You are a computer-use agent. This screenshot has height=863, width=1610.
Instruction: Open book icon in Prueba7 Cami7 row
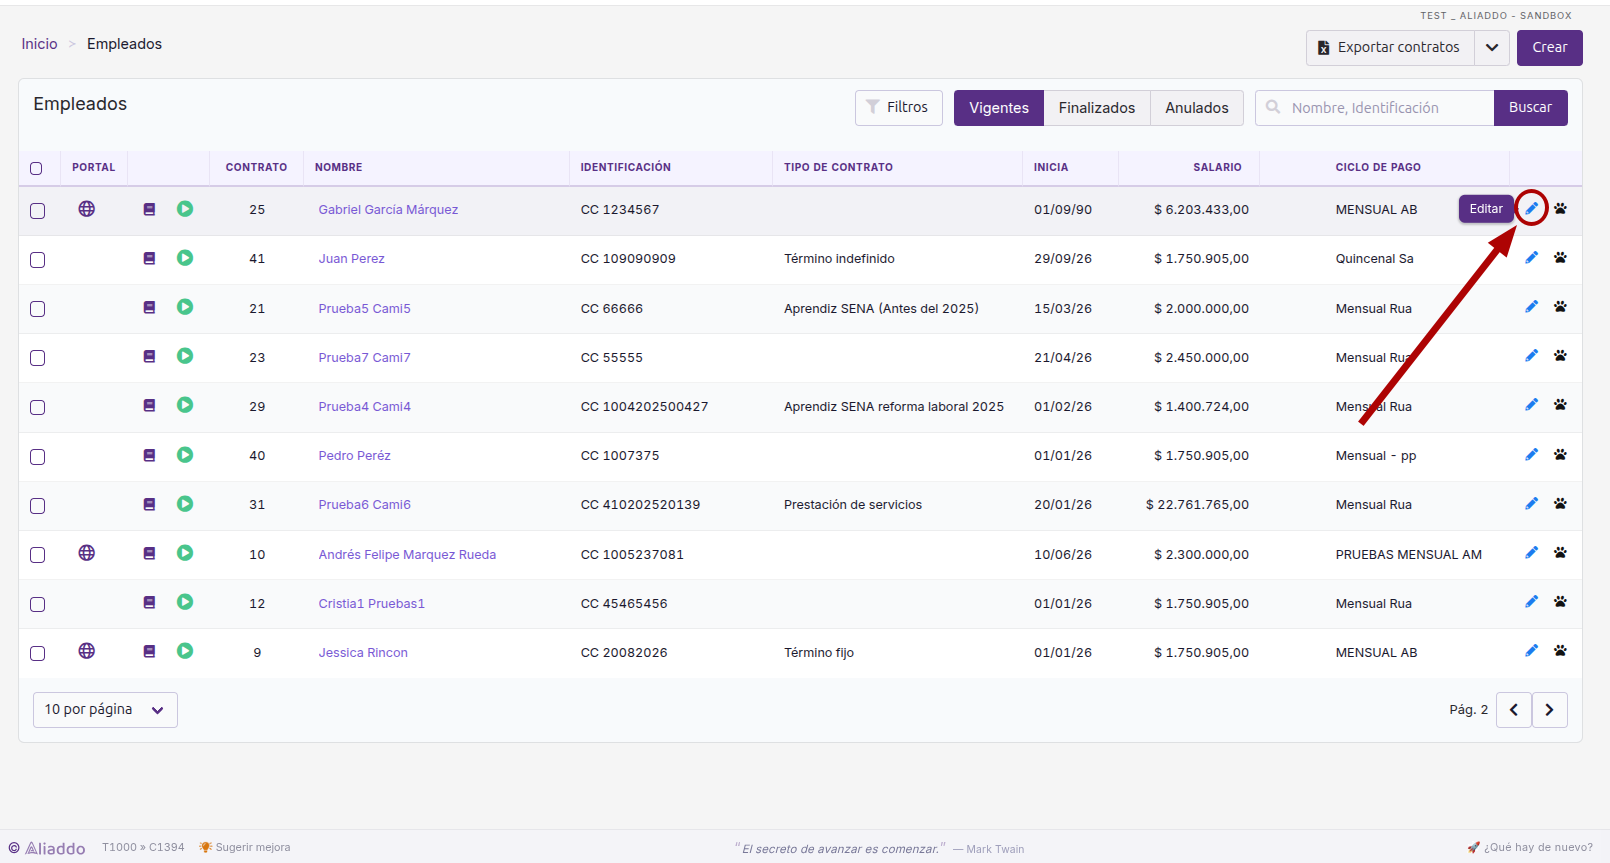pos(149,356)
